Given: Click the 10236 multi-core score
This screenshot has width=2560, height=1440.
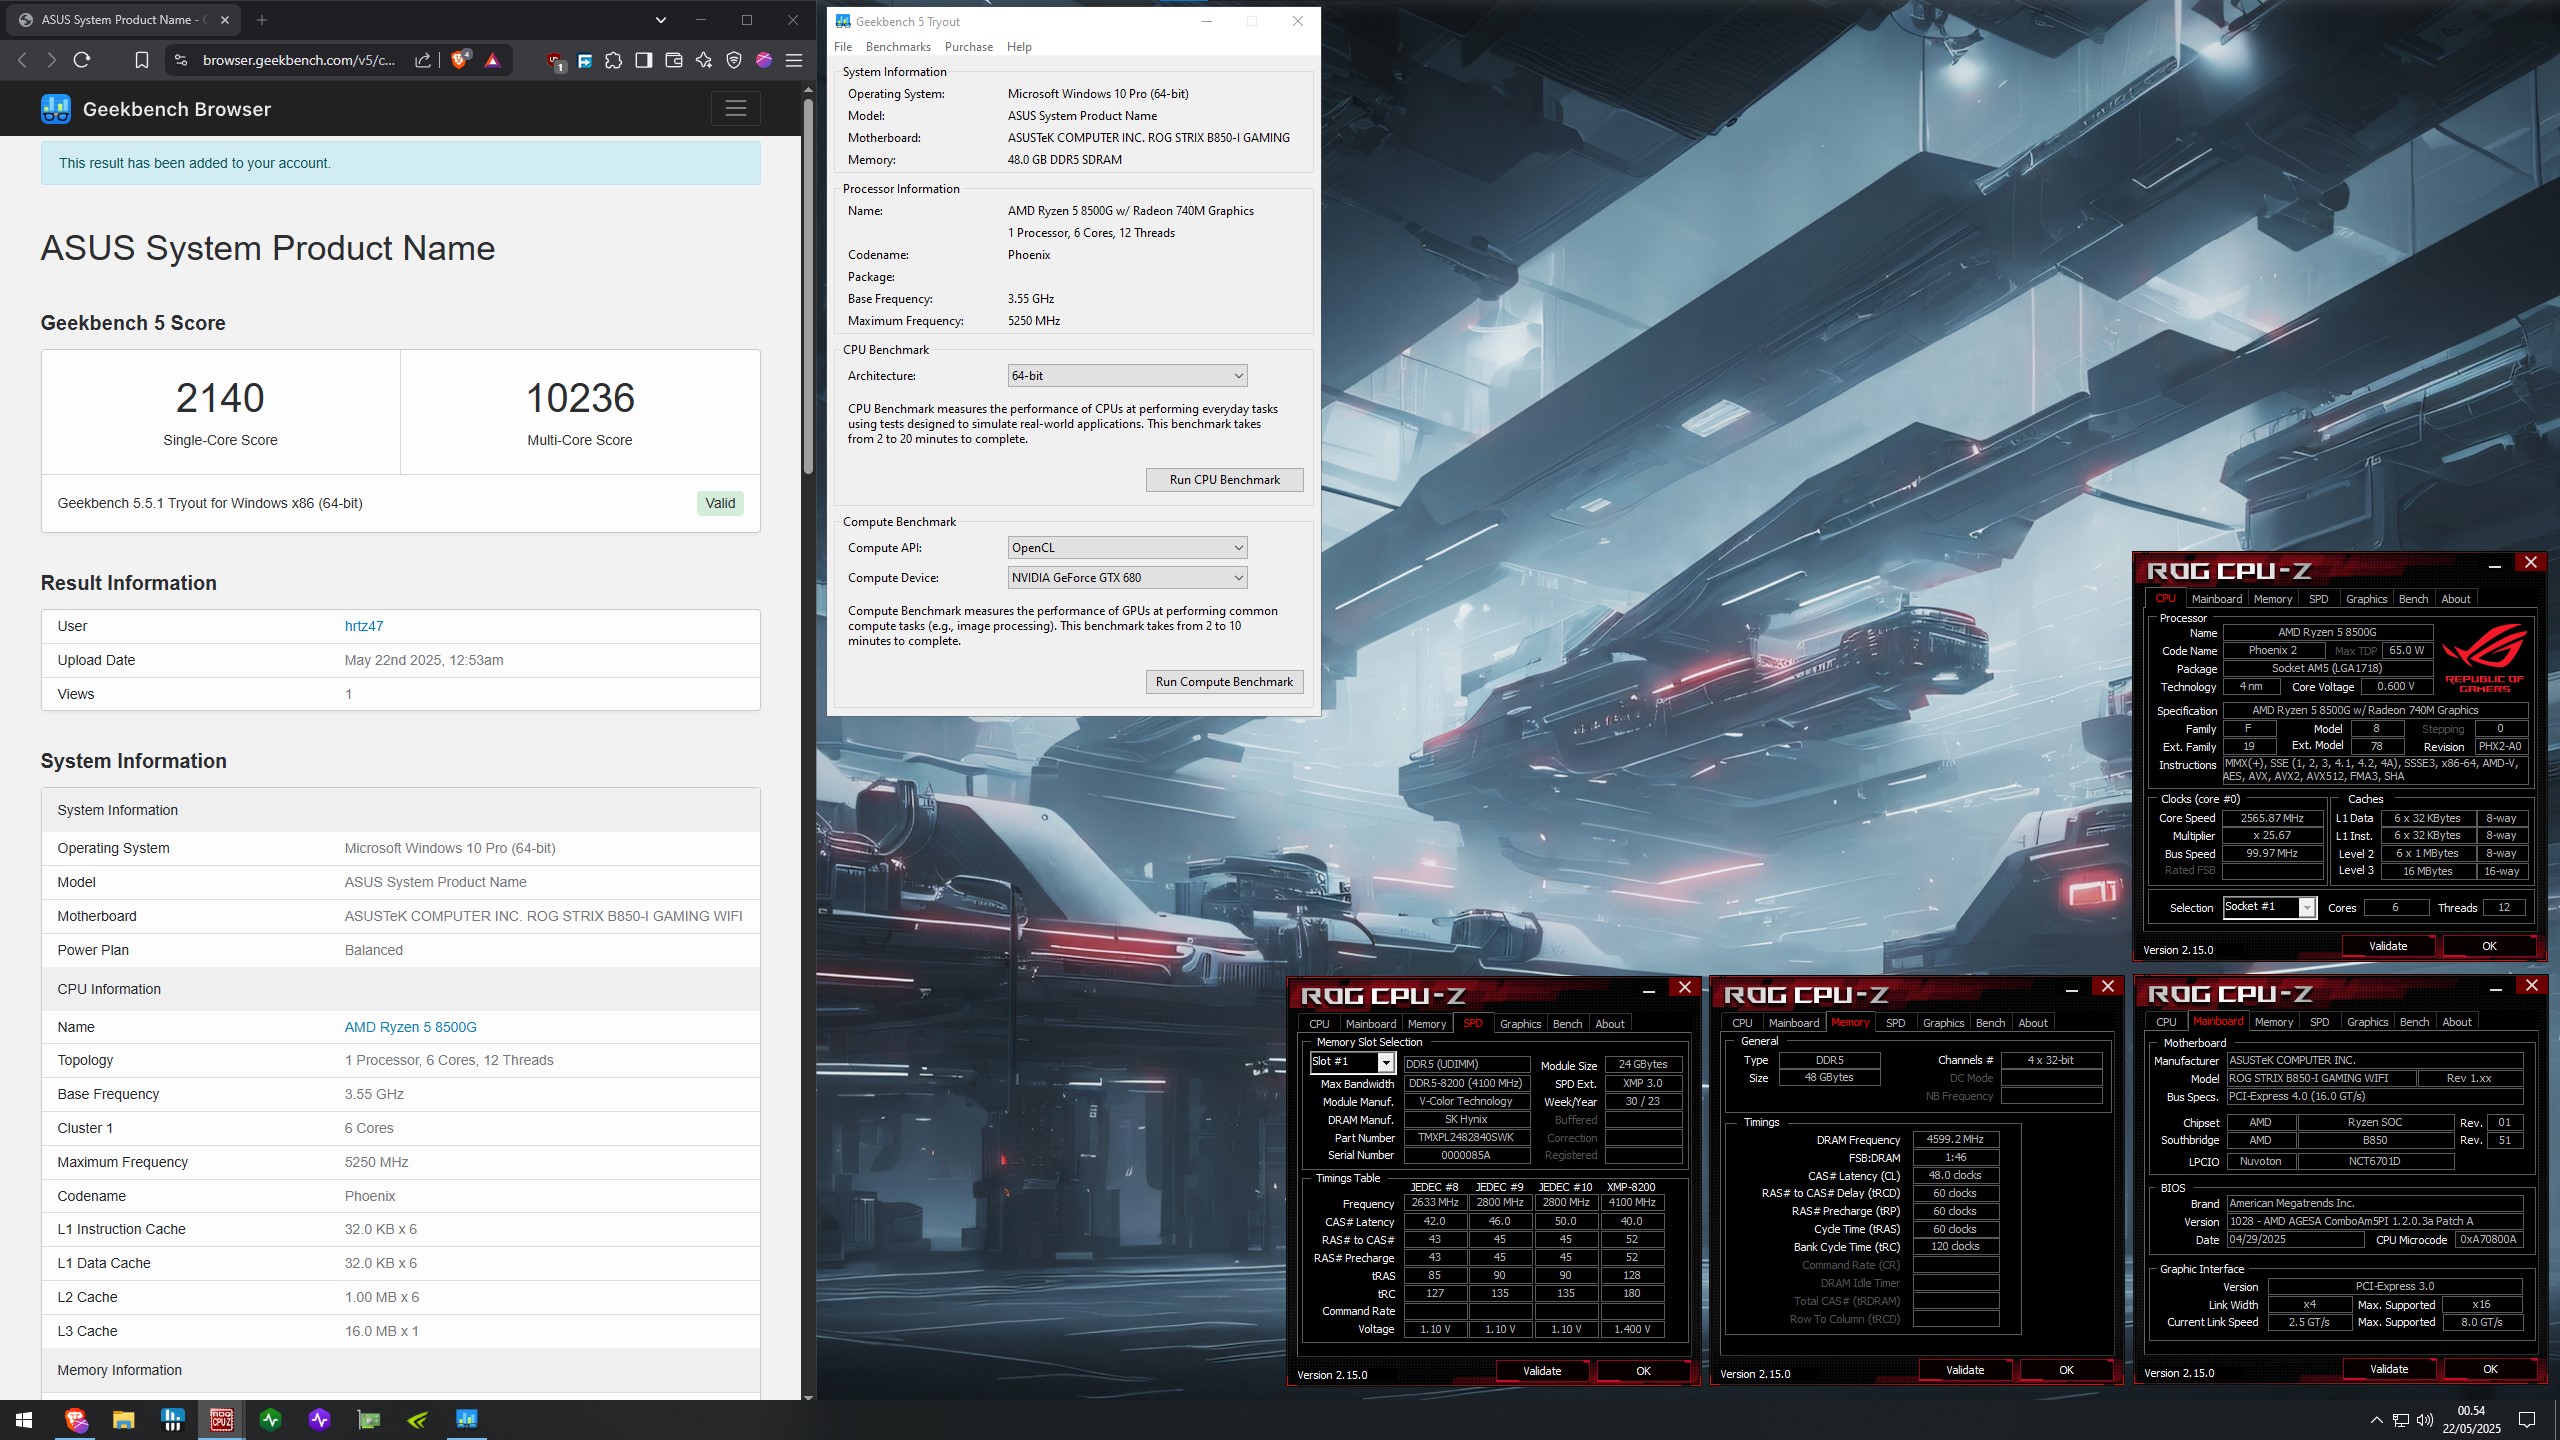Looking at the screenshot, I should coord(580,398).
